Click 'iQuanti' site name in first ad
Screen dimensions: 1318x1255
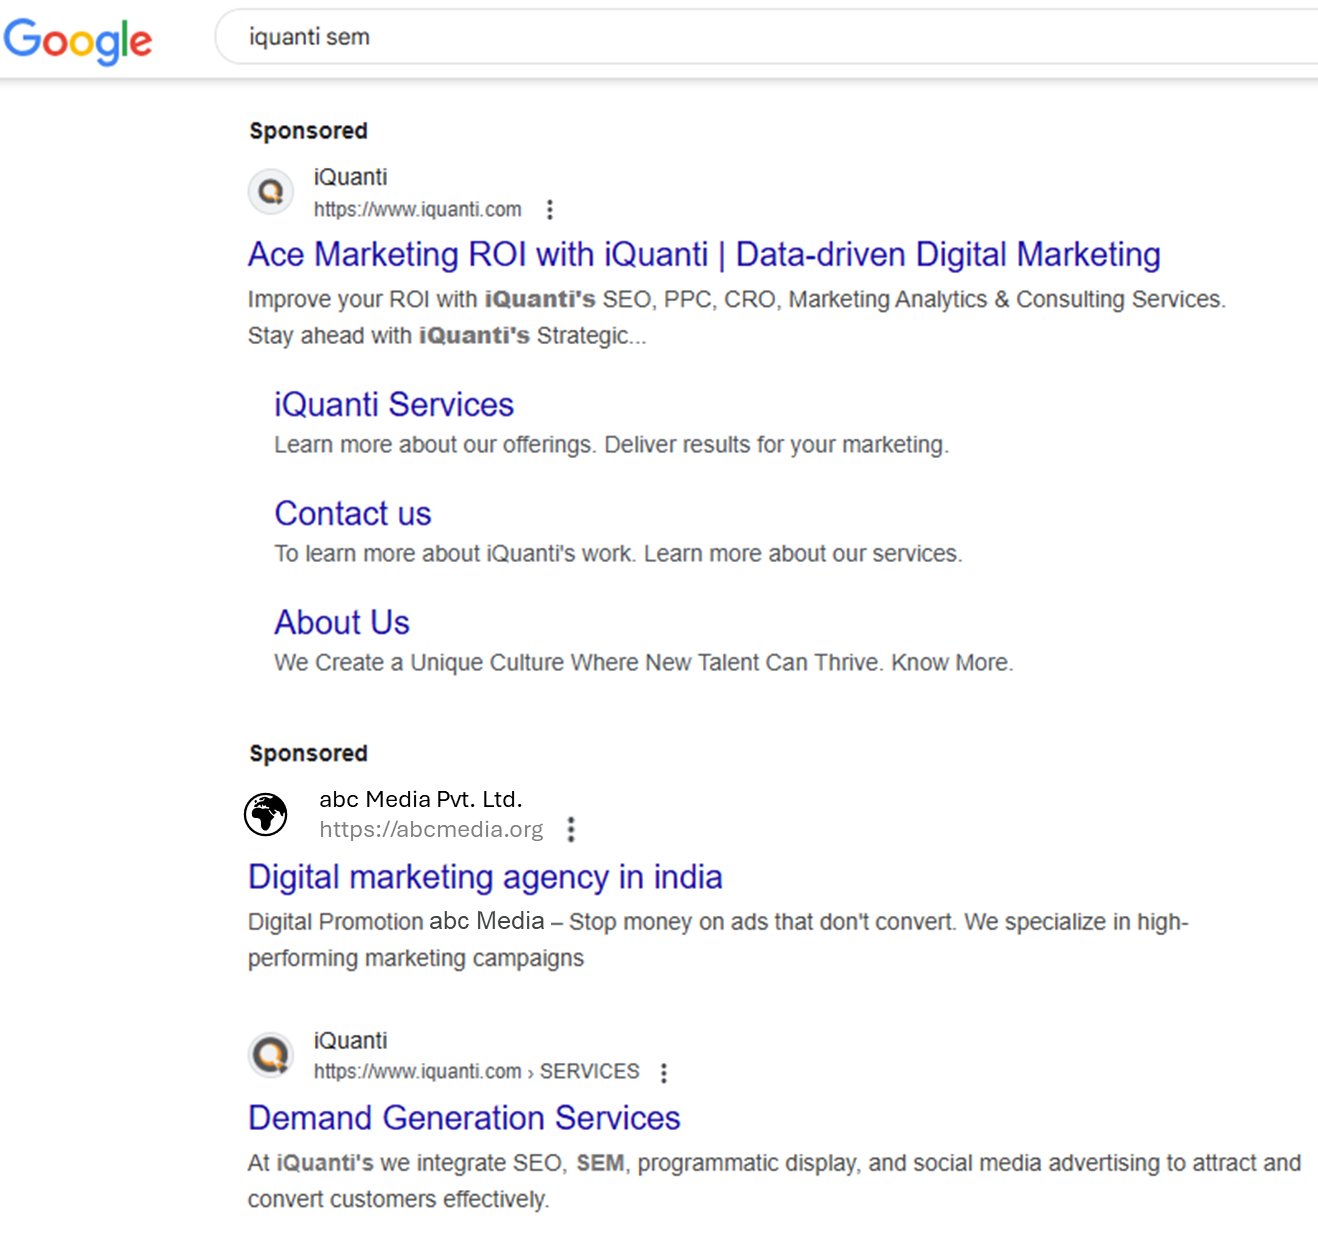coord(350,177)
